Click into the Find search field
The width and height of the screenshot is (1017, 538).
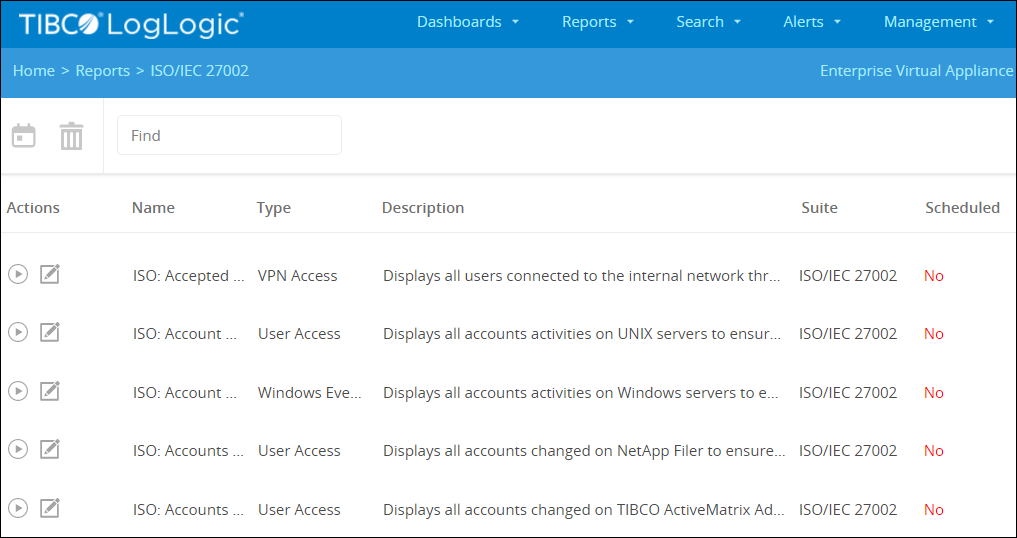click(x=229, y=135)
